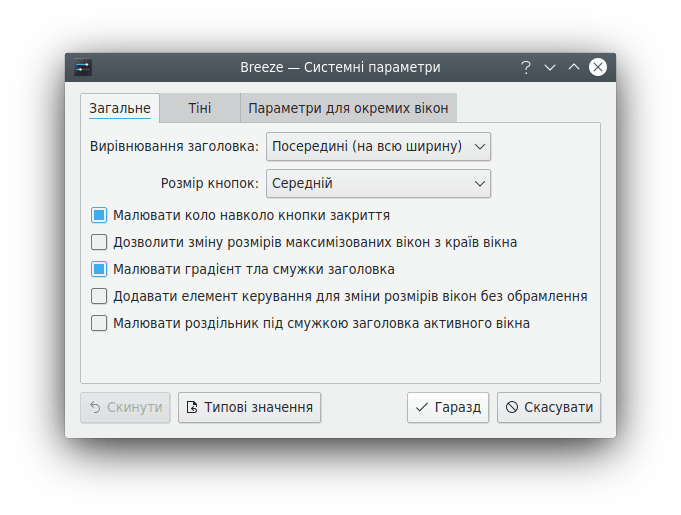Toggle Малювати коло навколо кнопки закриття checkbox
The height and width of the screenshot is (515, 681).
coord(99,215)
